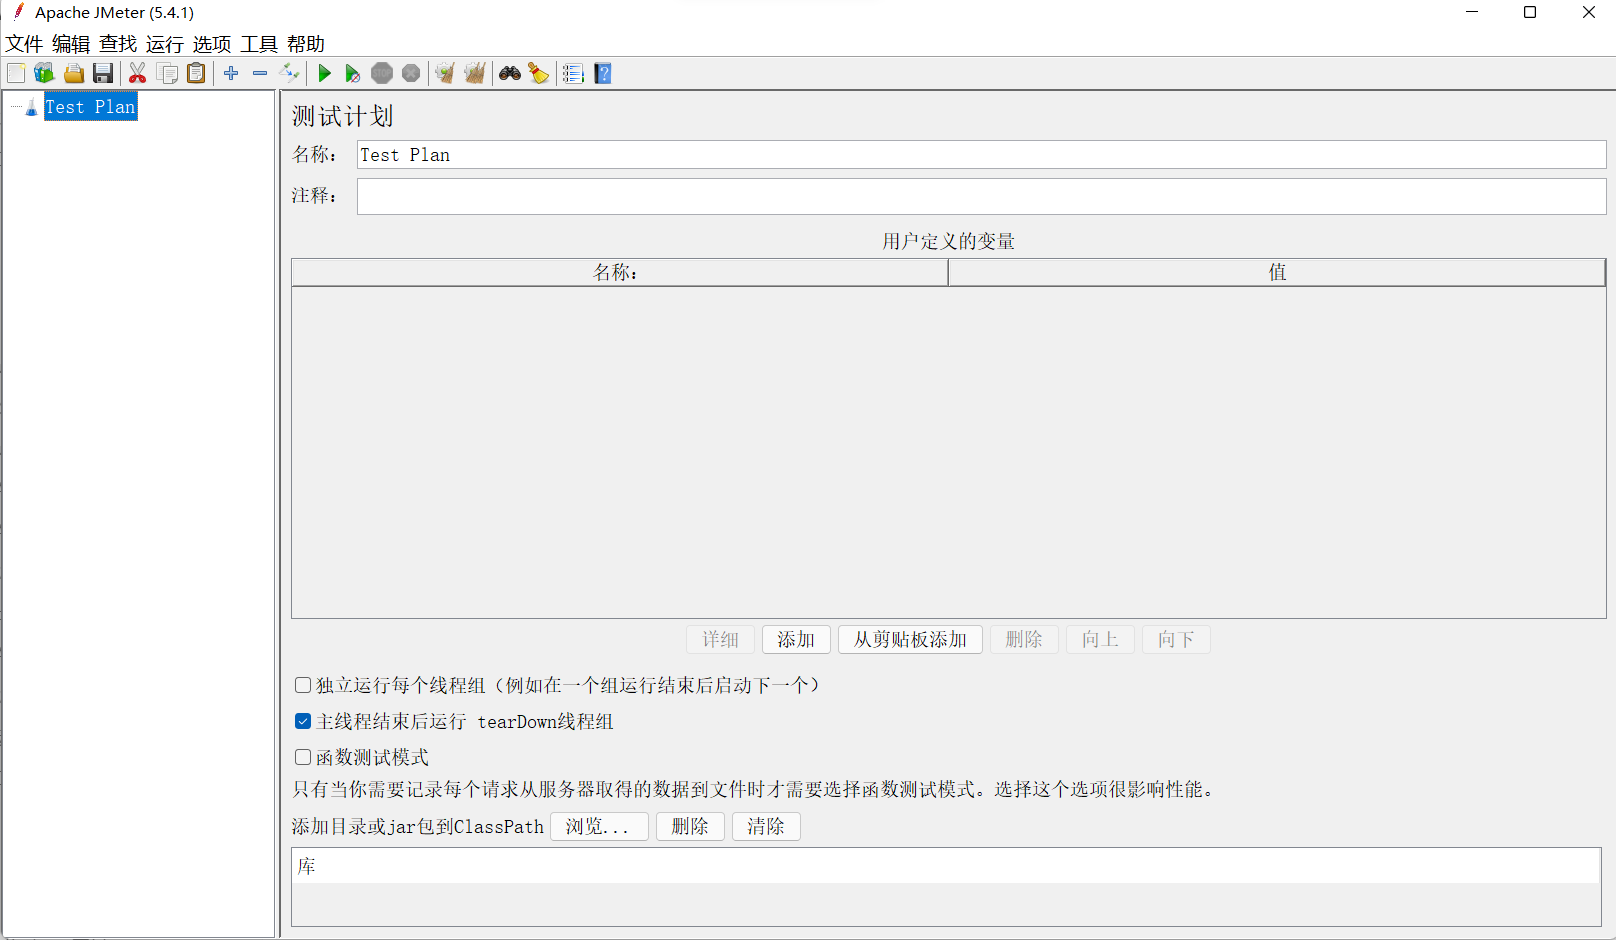Screen dimensions: 1616x940
Task: Click the 向上 button
Action: [x=1100, y=639]
